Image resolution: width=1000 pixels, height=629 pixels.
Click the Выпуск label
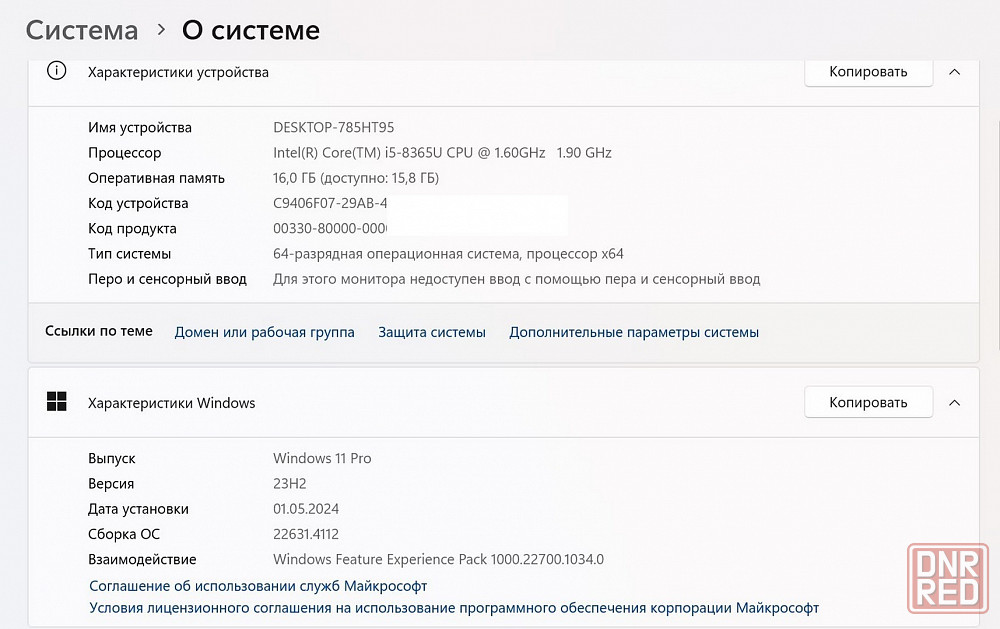pos(112,459)
